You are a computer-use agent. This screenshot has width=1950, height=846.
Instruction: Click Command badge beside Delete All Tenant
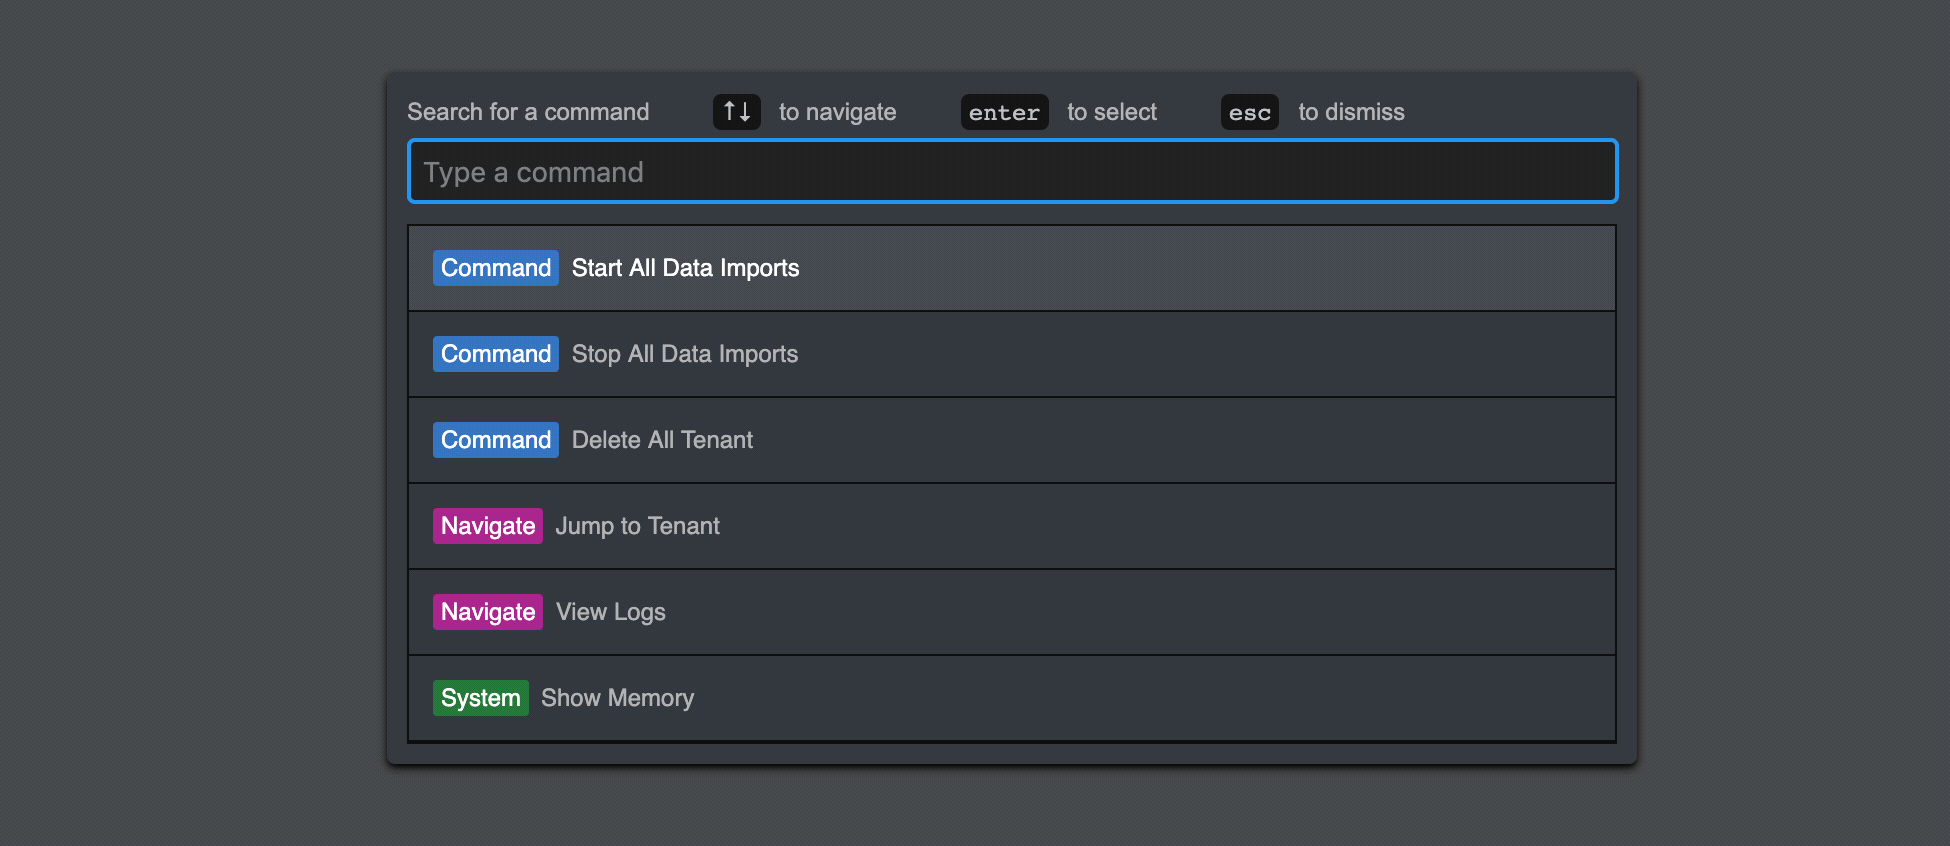(495, 440)
